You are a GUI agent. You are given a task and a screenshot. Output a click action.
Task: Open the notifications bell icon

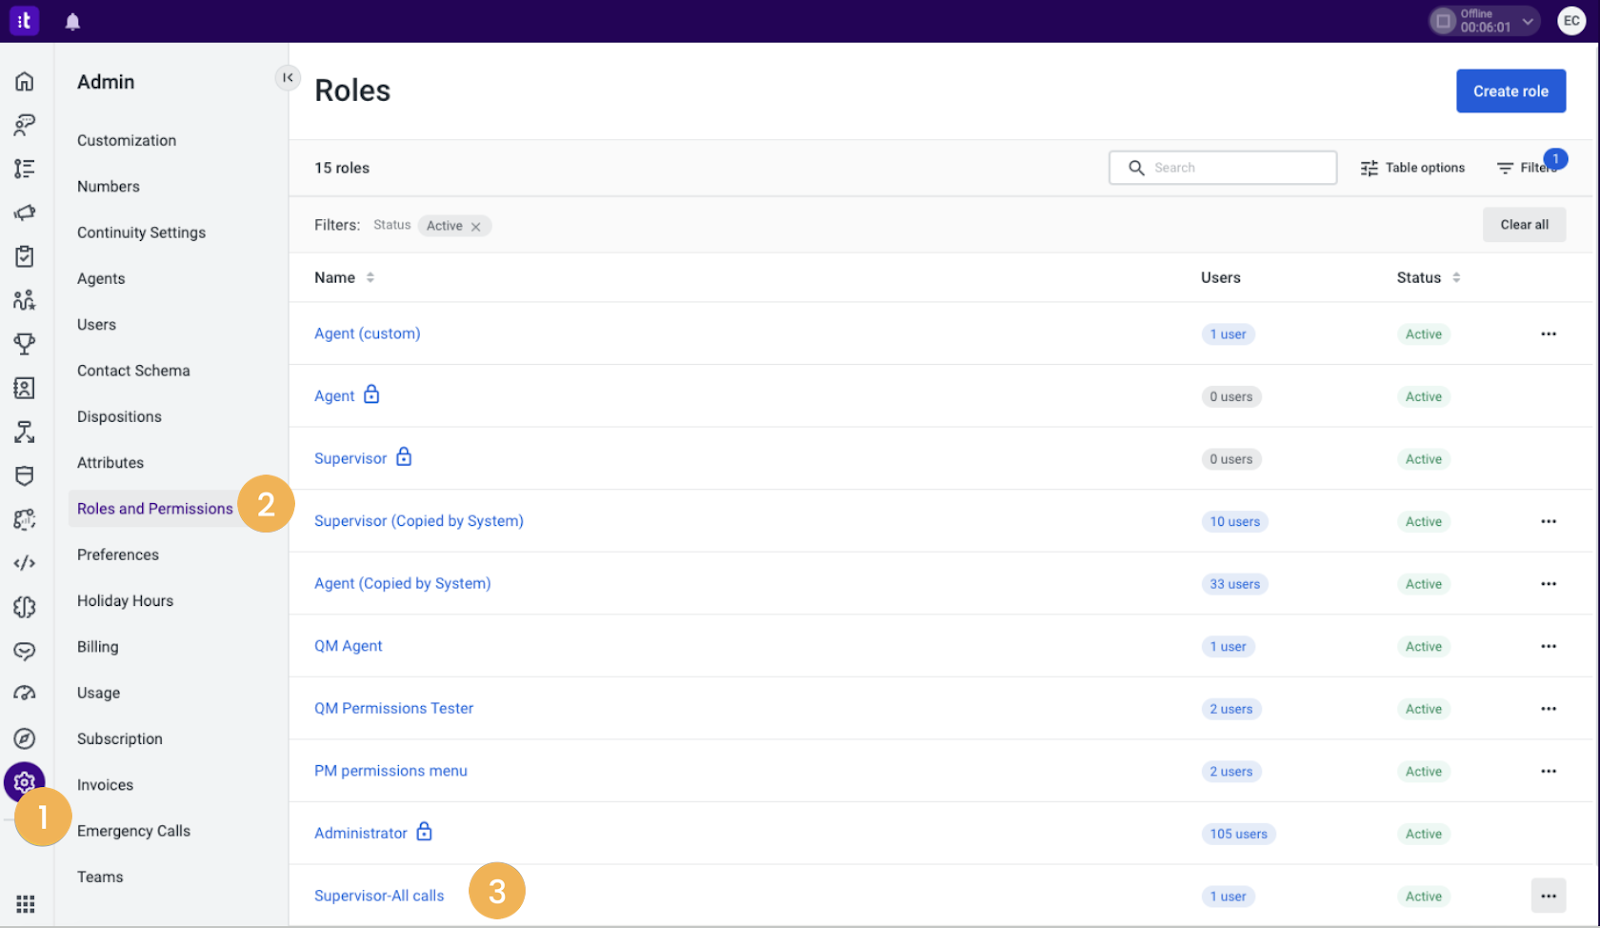coord(72,21)
